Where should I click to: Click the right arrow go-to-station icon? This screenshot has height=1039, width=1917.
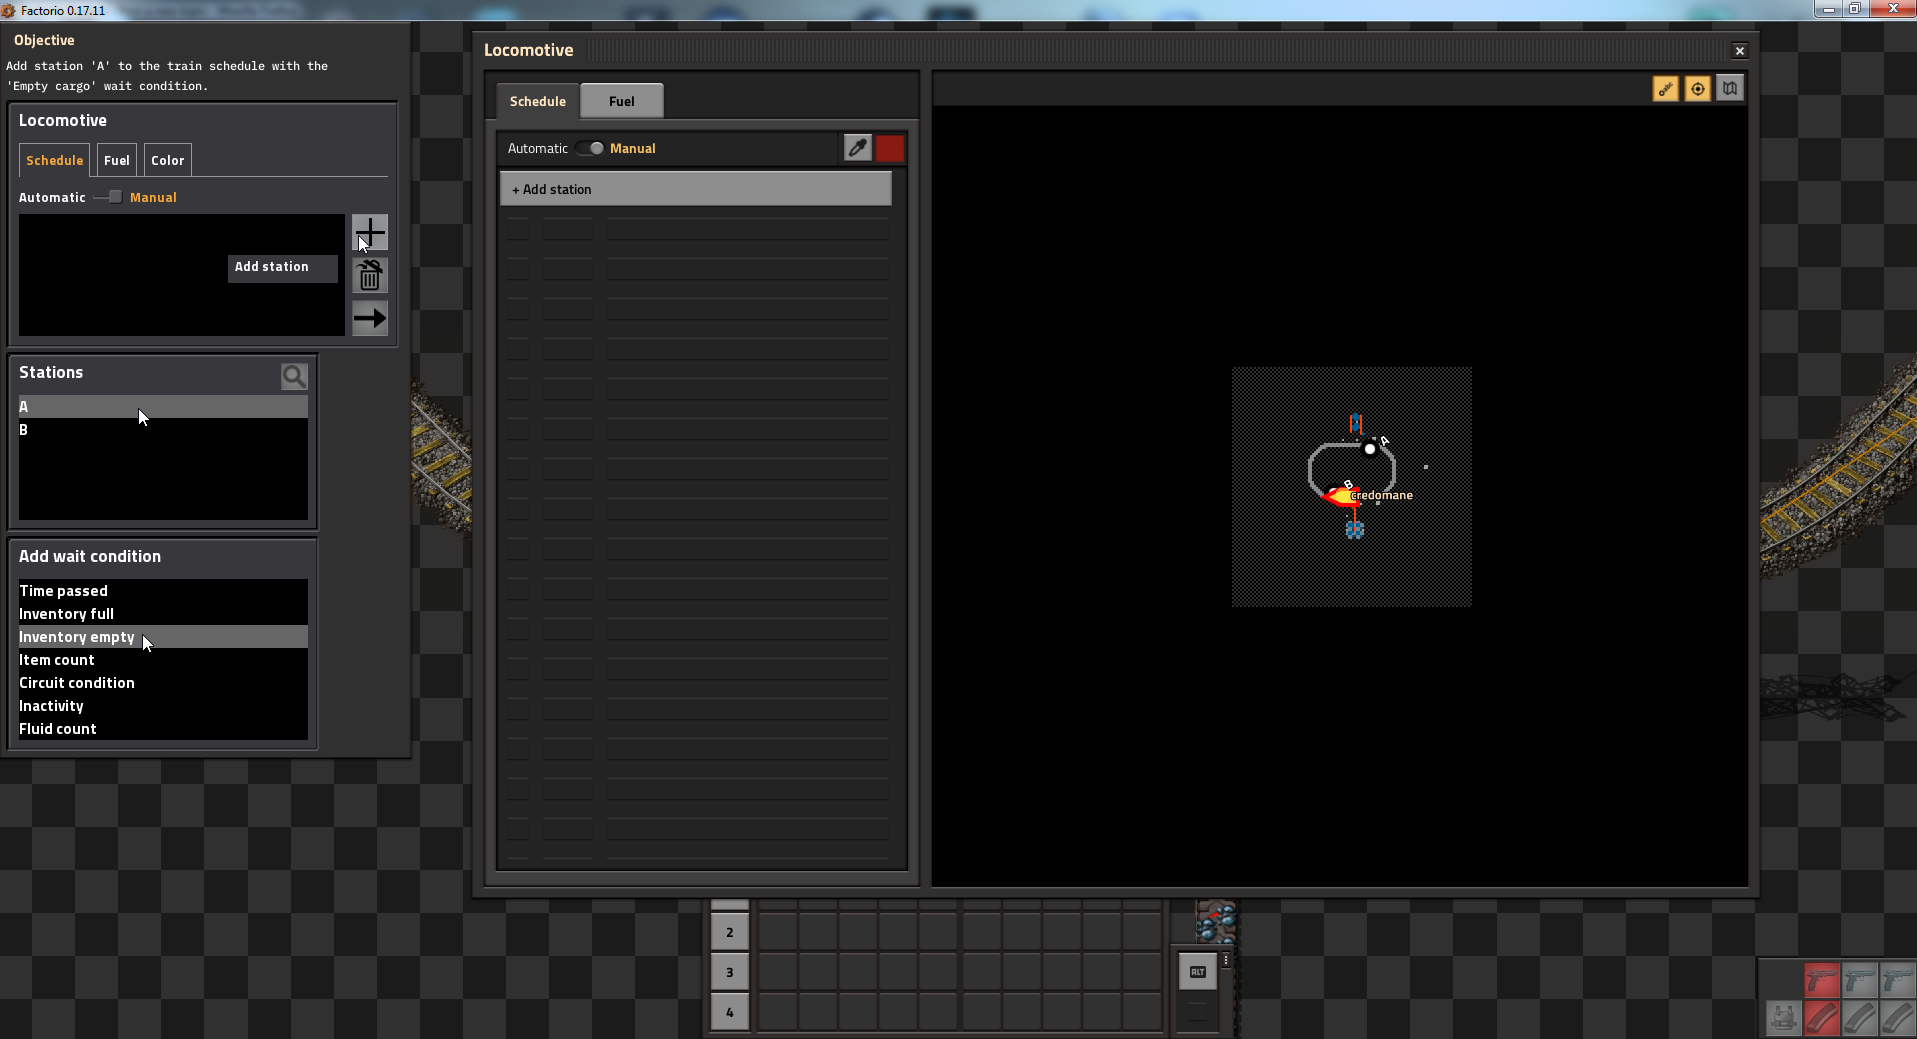(370, 318)
